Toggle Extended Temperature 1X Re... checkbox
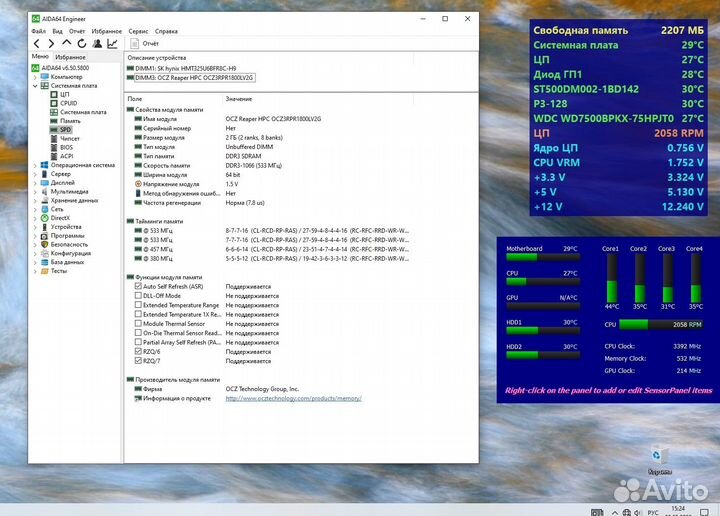This screenshot has height=516, width=720. (138, 314)
